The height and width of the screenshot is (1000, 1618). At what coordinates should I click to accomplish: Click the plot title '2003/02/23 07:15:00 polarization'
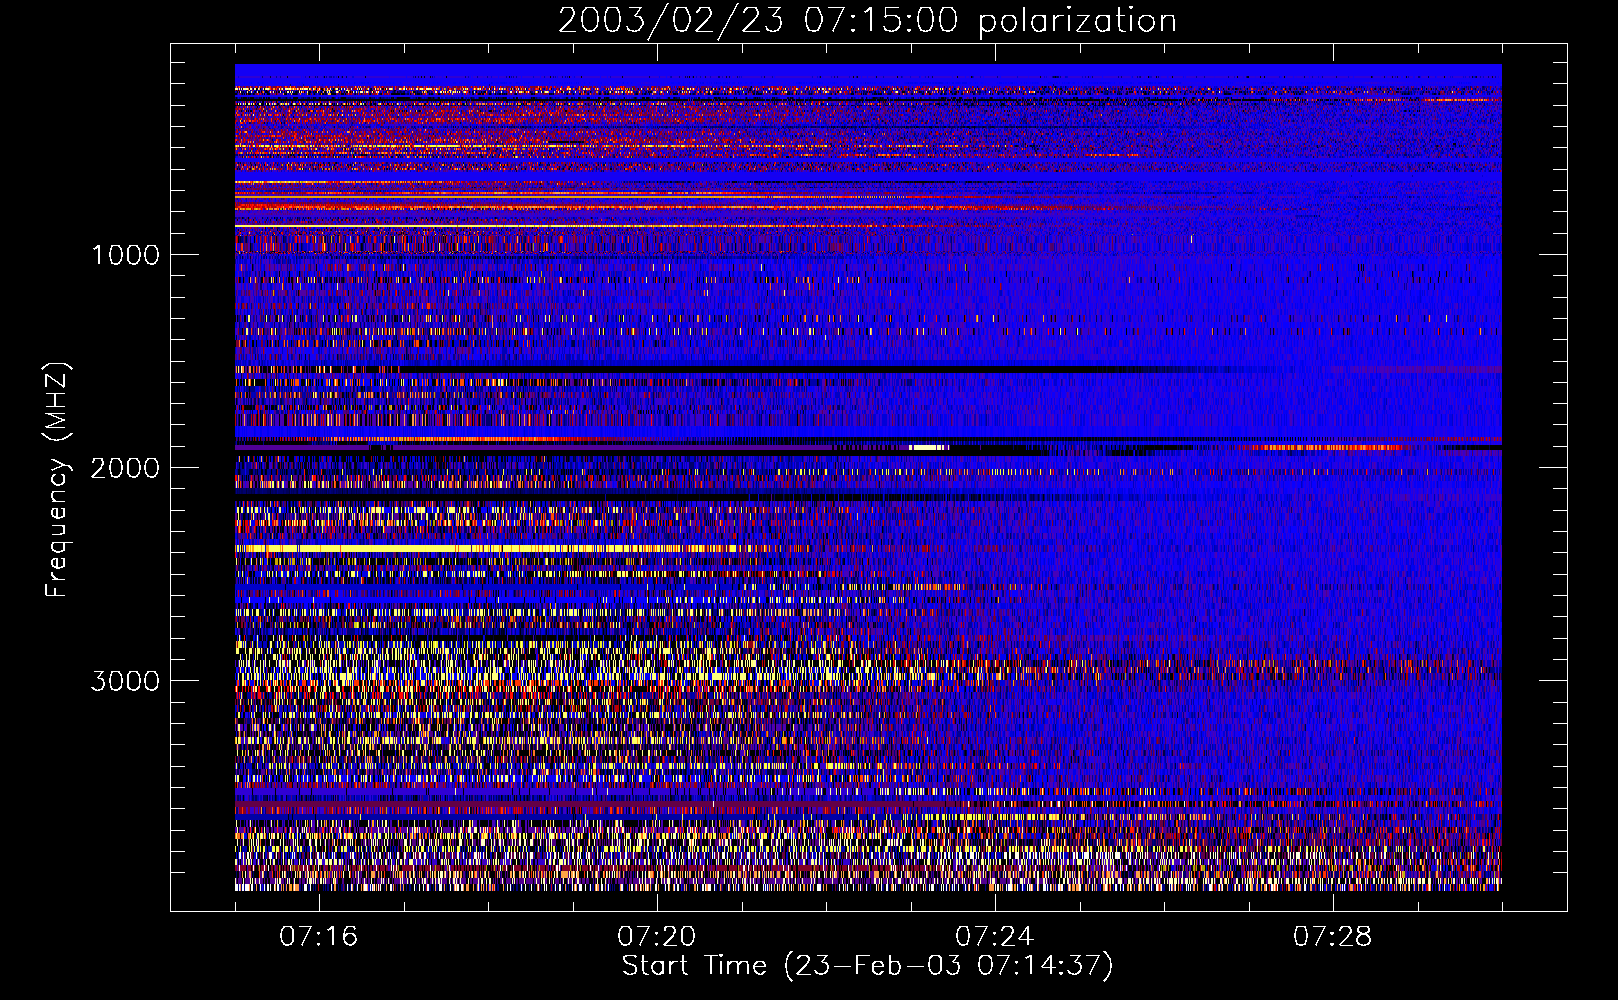(867, 21)
